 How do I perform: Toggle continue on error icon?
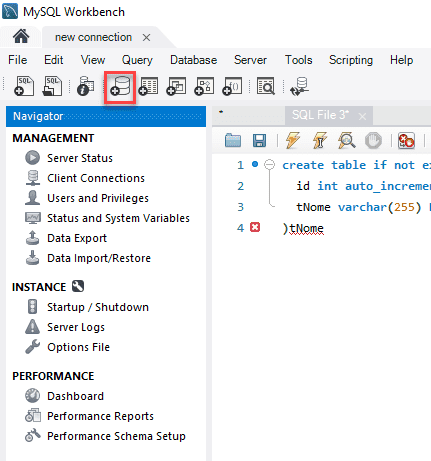(x=406, y=140)
